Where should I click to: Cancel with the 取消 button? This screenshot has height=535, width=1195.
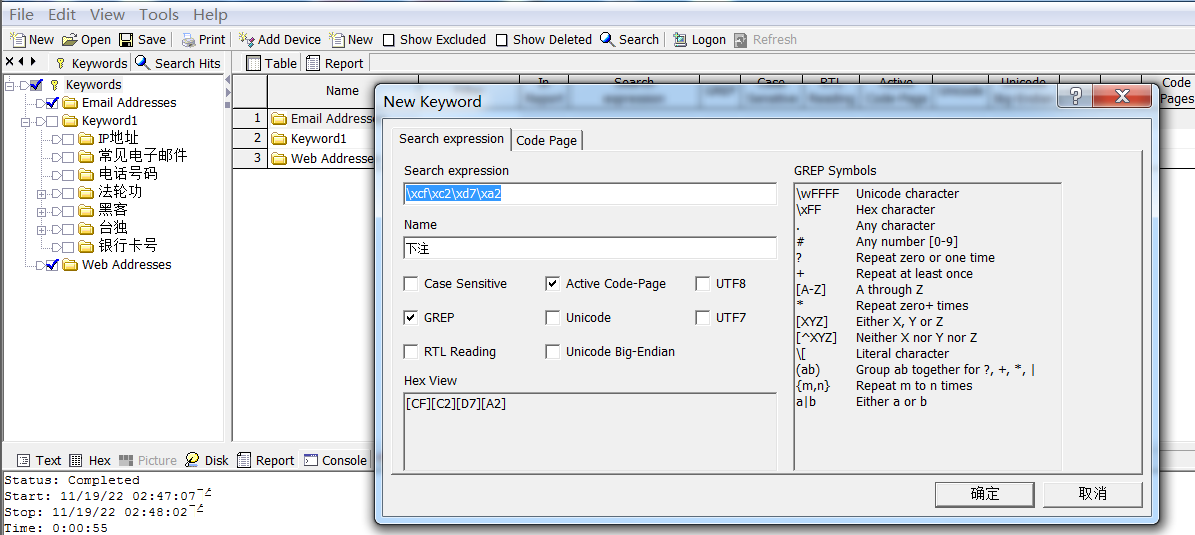pos(1093,494)
